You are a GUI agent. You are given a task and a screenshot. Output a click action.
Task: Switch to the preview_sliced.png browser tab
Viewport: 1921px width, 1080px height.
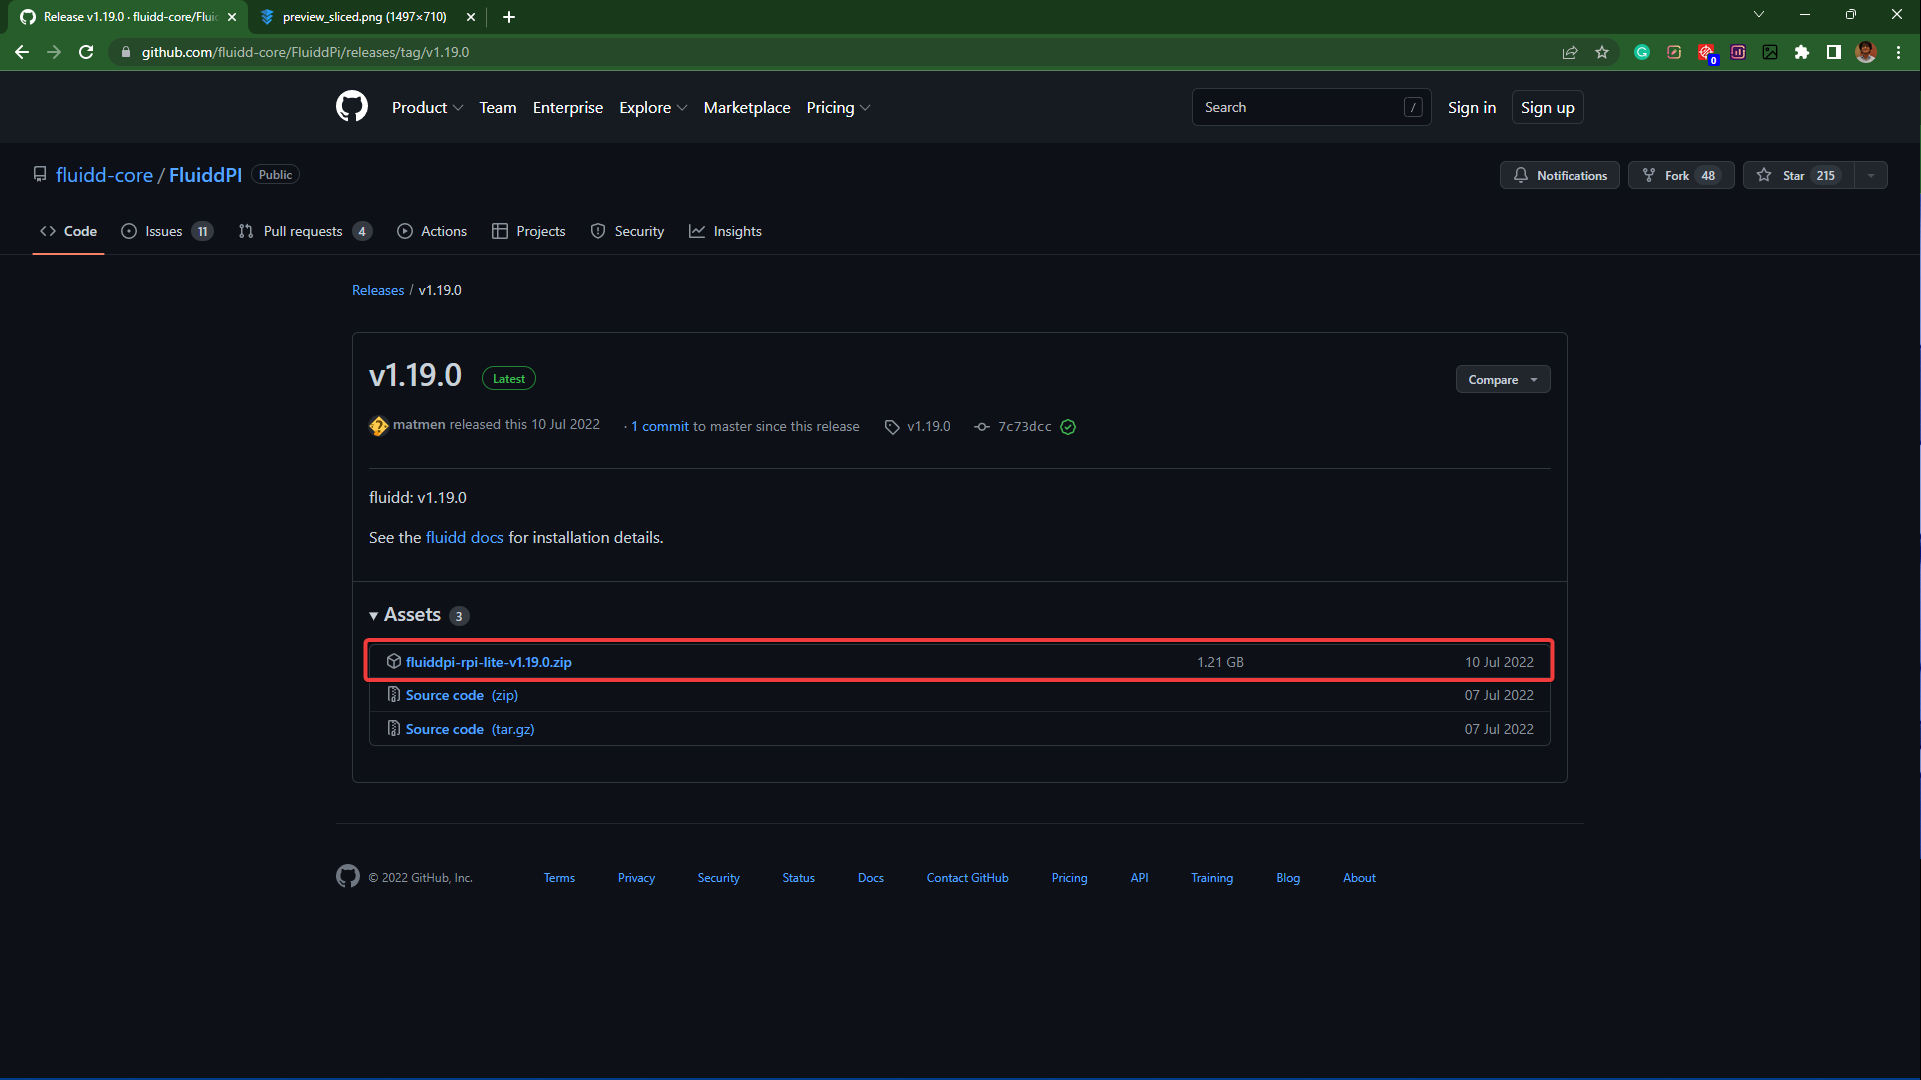click(364, 17)
